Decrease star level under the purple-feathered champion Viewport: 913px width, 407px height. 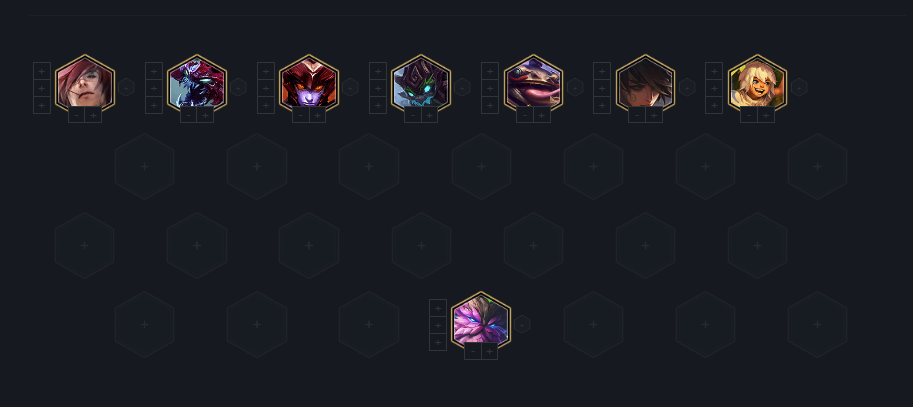[x=473, y=352]
